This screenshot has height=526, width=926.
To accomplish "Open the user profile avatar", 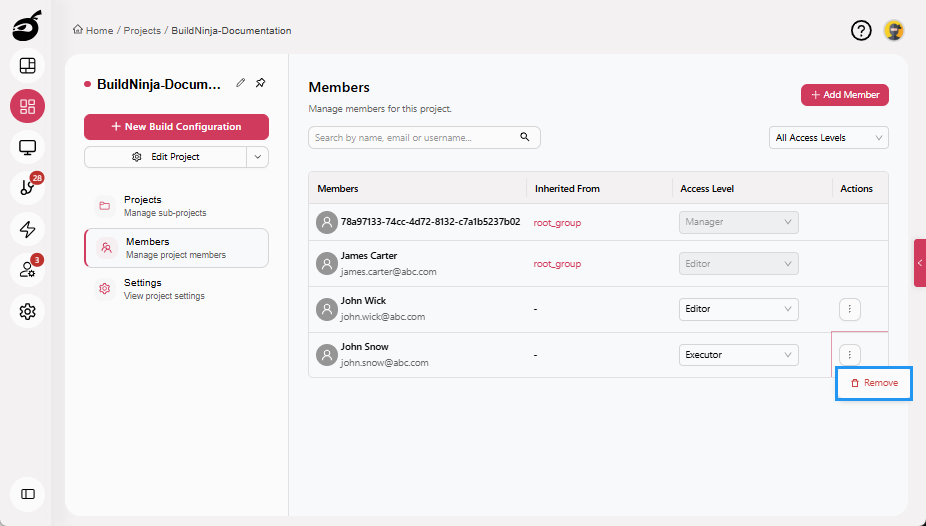I will (x=894, y=30).
